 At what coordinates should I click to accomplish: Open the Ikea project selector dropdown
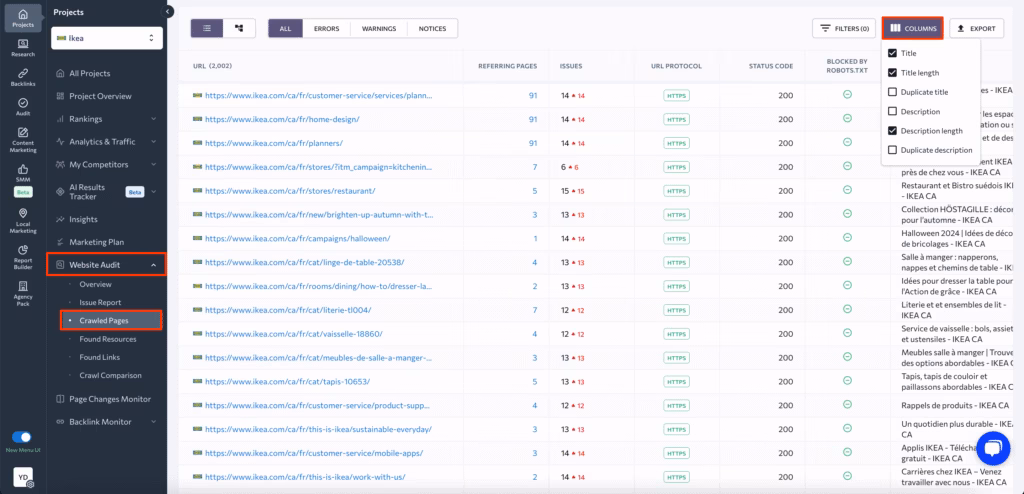point(107,38)
